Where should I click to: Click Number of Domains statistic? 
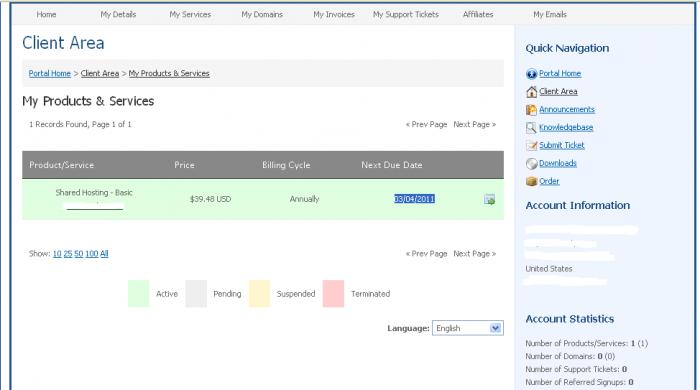coord(570,356)
